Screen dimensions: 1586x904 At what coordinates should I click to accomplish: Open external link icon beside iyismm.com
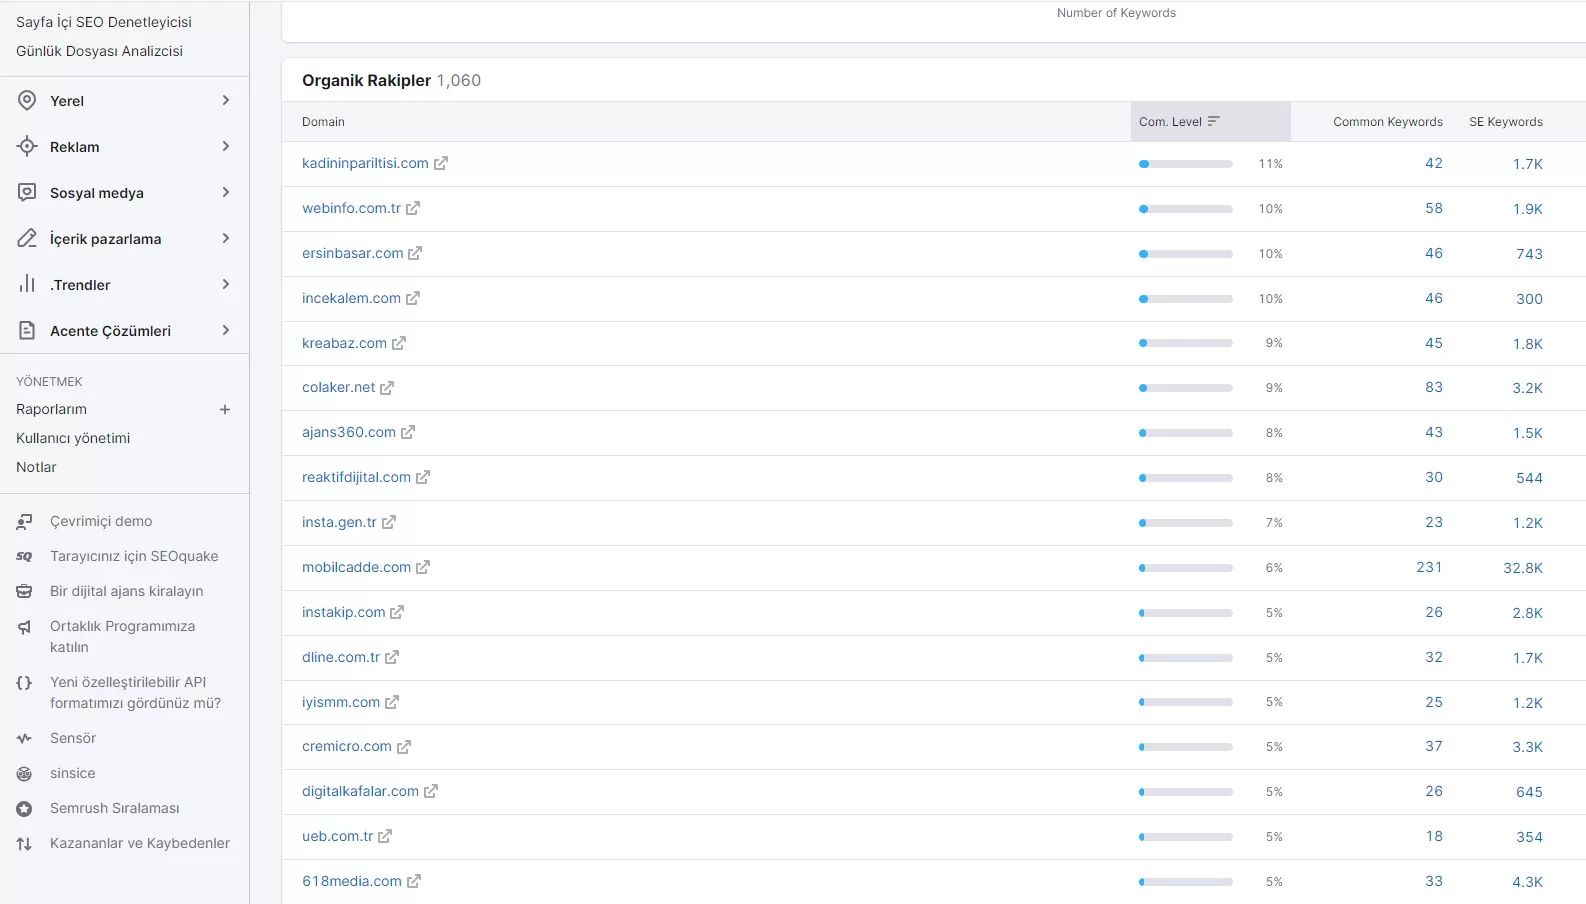[392, 702]
